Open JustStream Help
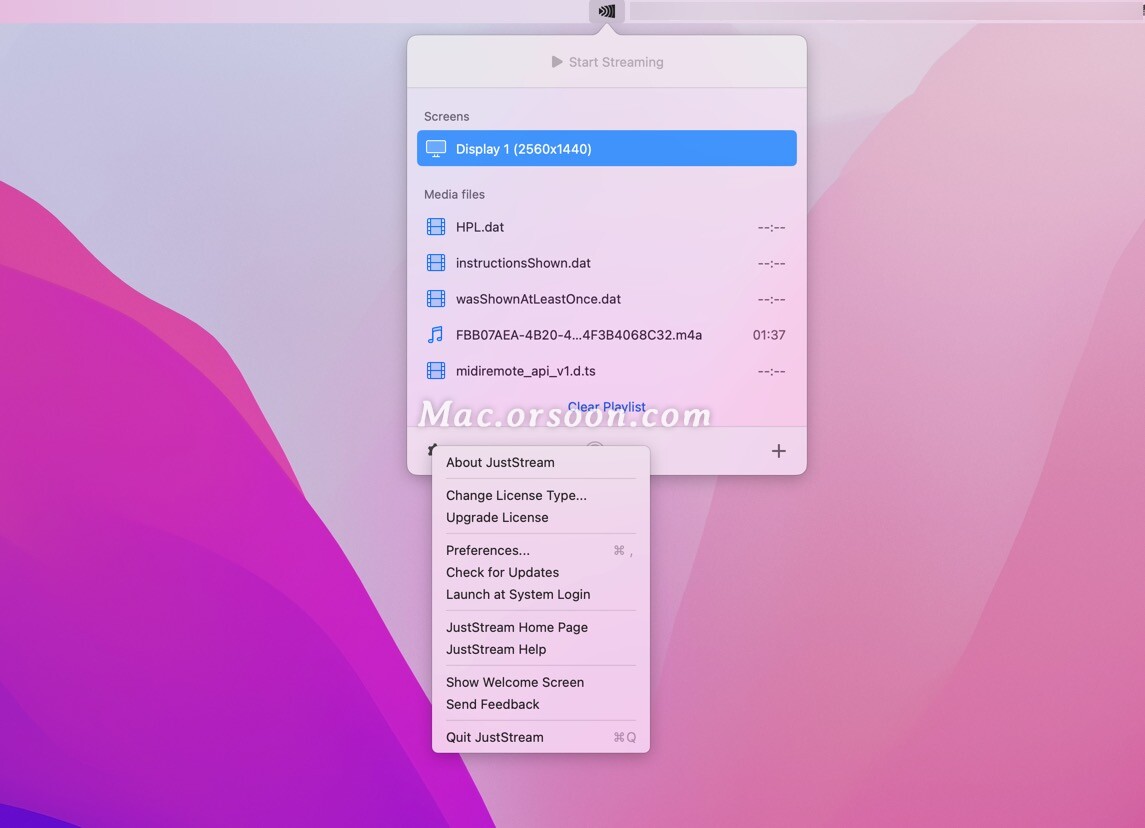The width and height of the screenshot is (1145, 828). point(540,649)
